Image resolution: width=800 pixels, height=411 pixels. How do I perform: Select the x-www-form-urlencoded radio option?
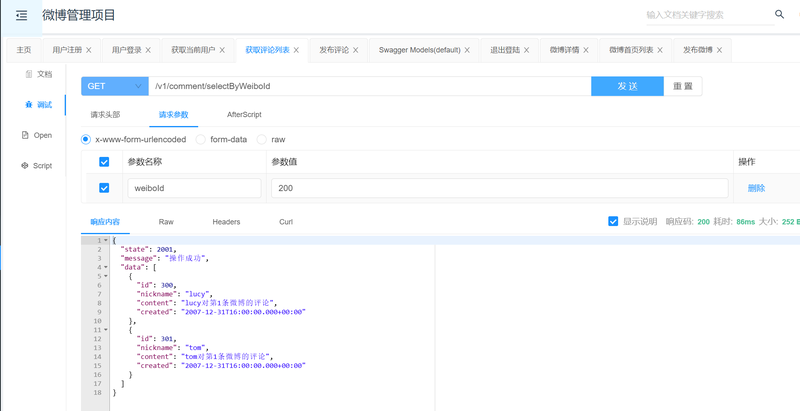click(86, 139)
